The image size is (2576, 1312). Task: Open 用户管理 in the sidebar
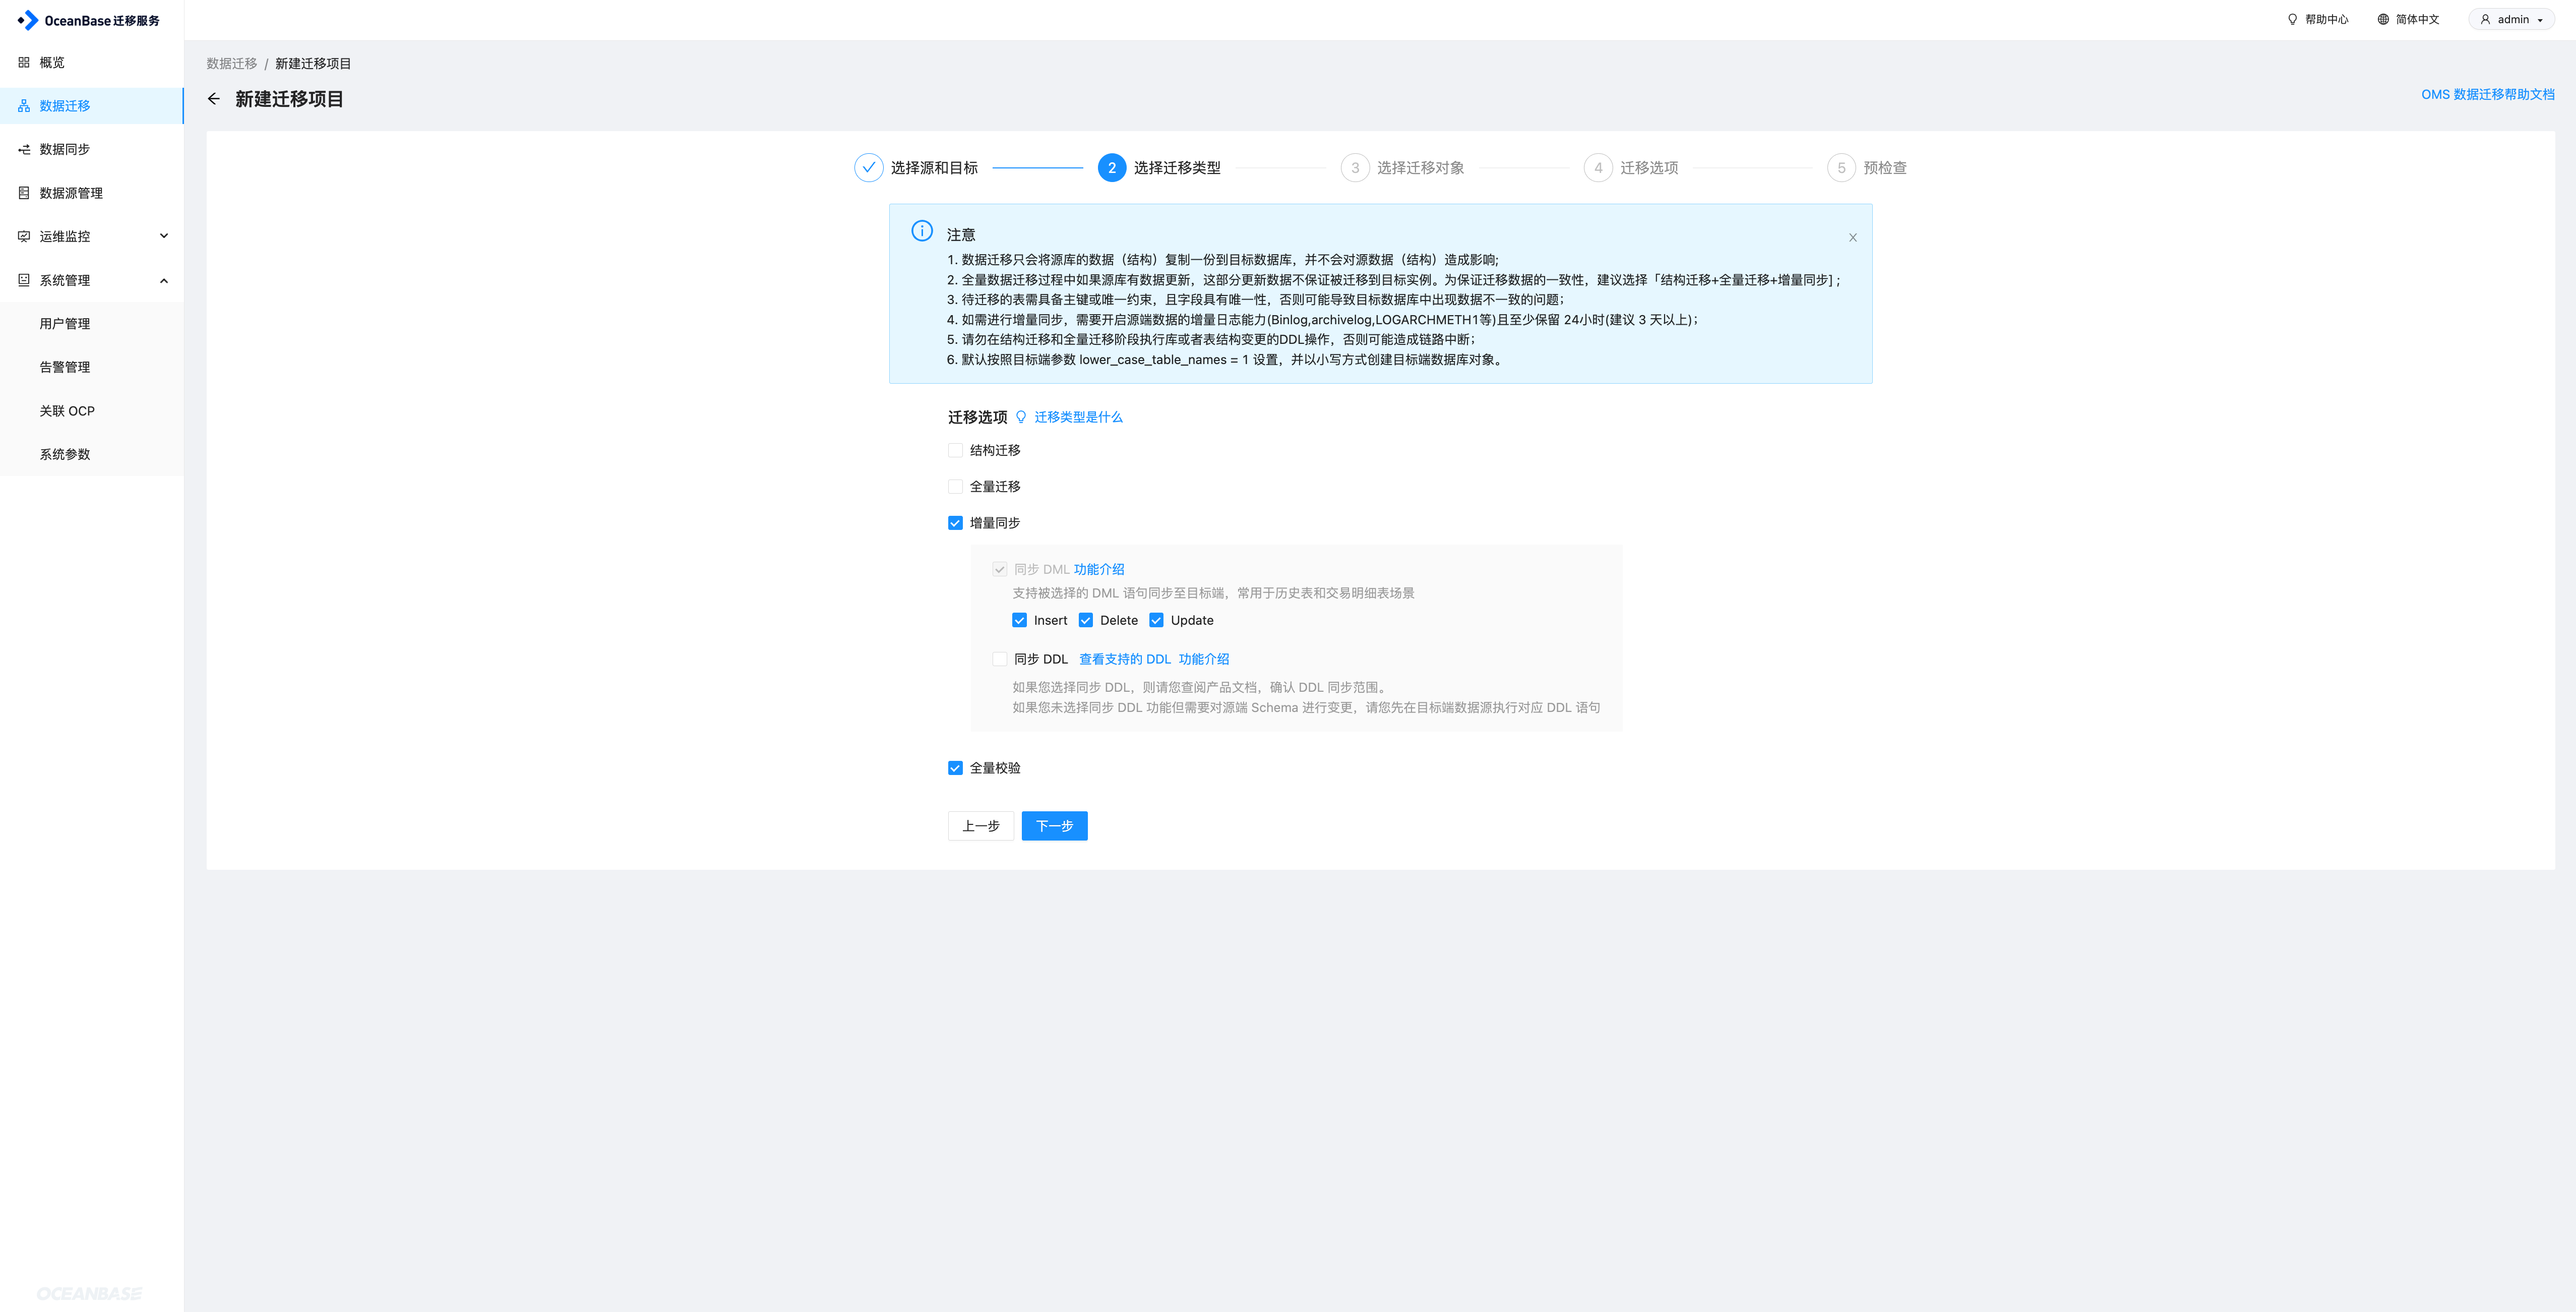(65, 324)
